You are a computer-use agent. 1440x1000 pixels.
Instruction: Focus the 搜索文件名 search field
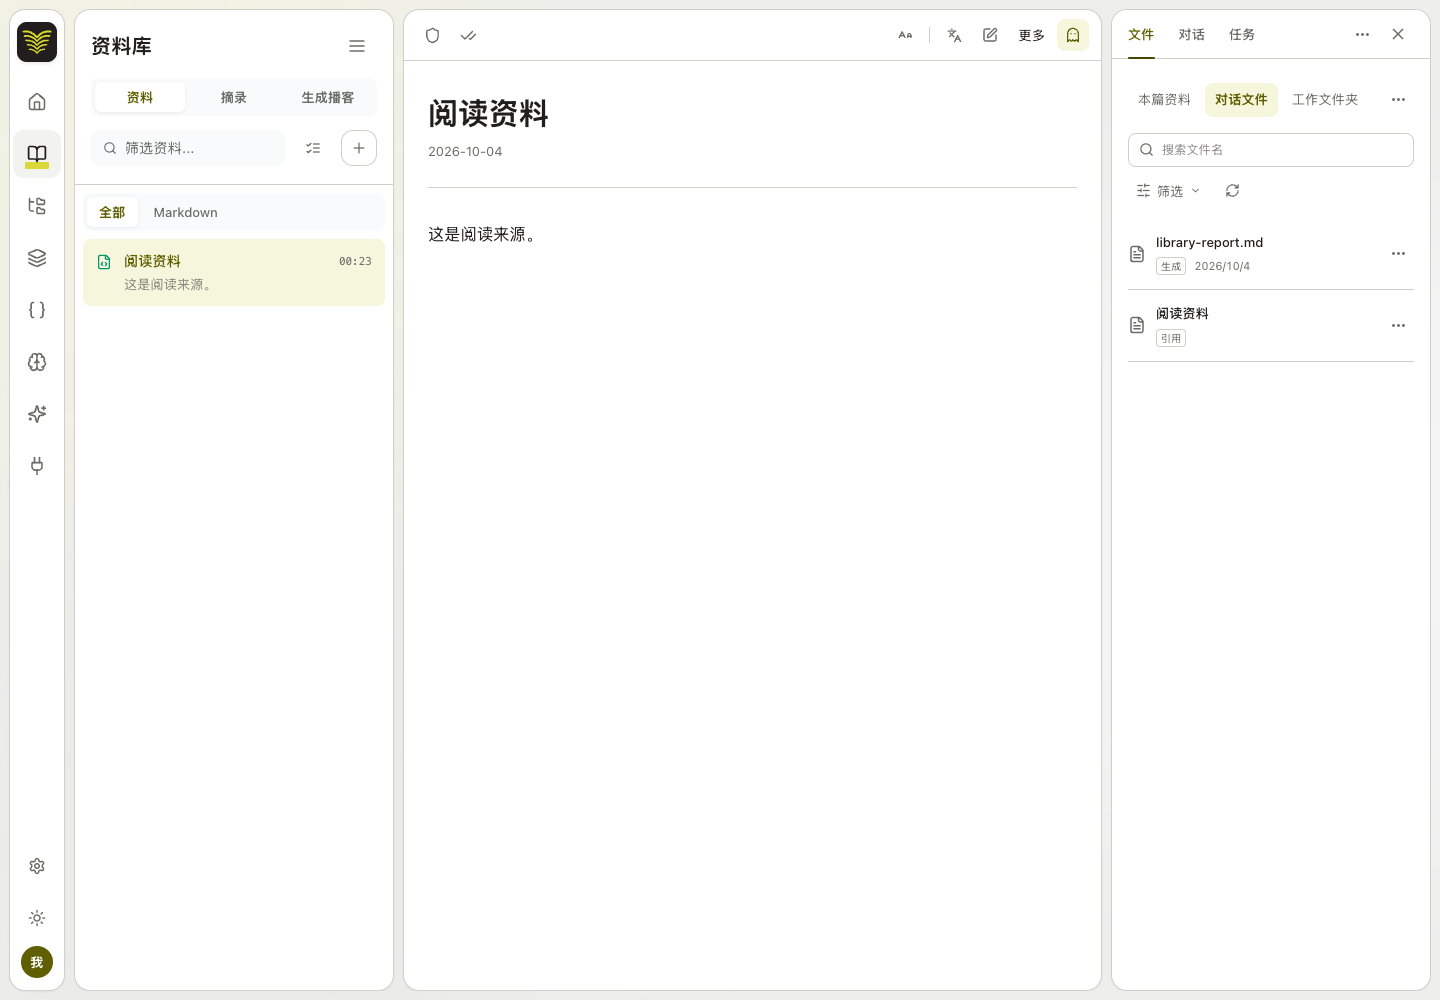tap(1271, 150)
